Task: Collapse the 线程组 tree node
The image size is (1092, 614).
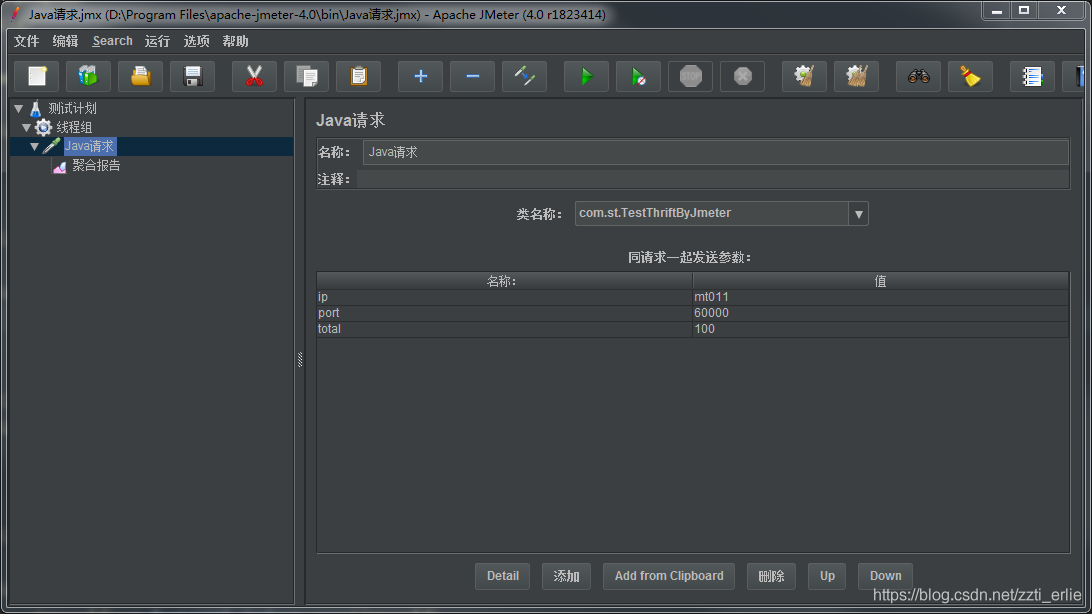Action: [x=27, y=127]
